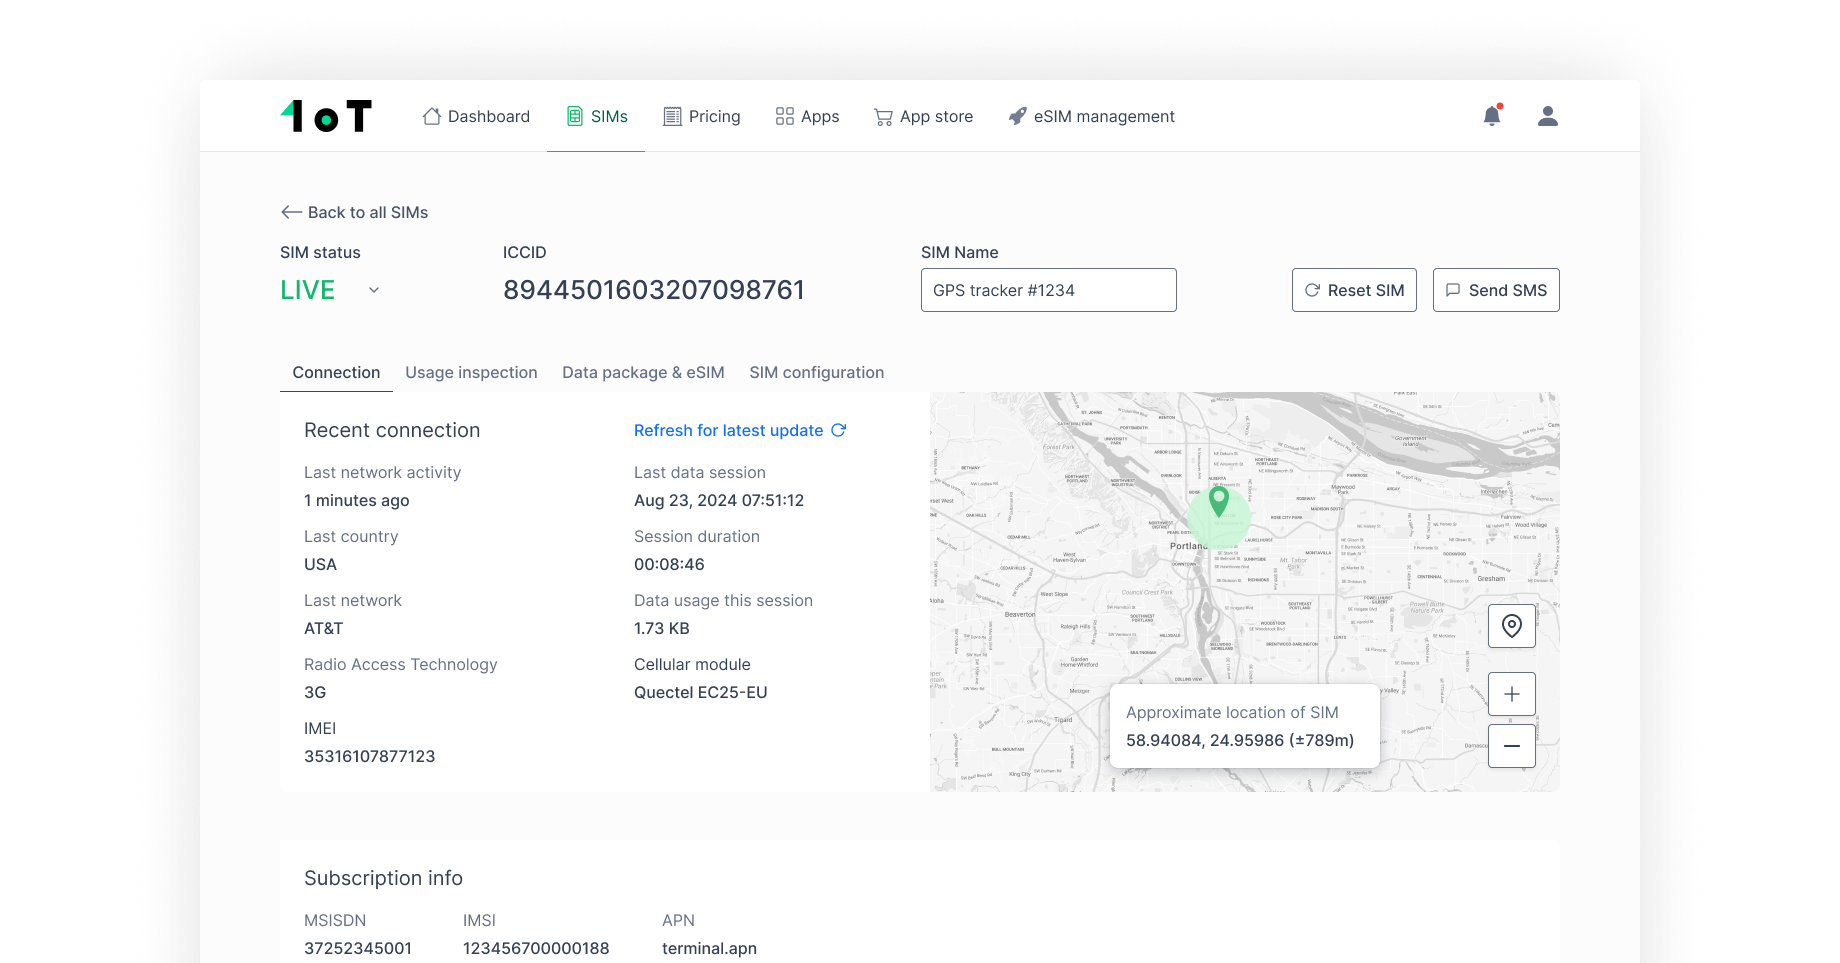The height and width of the screenshot is (963, 1840).
Task: Open Data package & eSIM tab
Action: 643,372
